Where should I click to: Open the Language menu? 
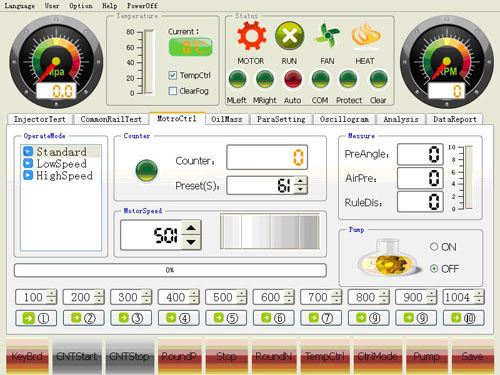20,6
